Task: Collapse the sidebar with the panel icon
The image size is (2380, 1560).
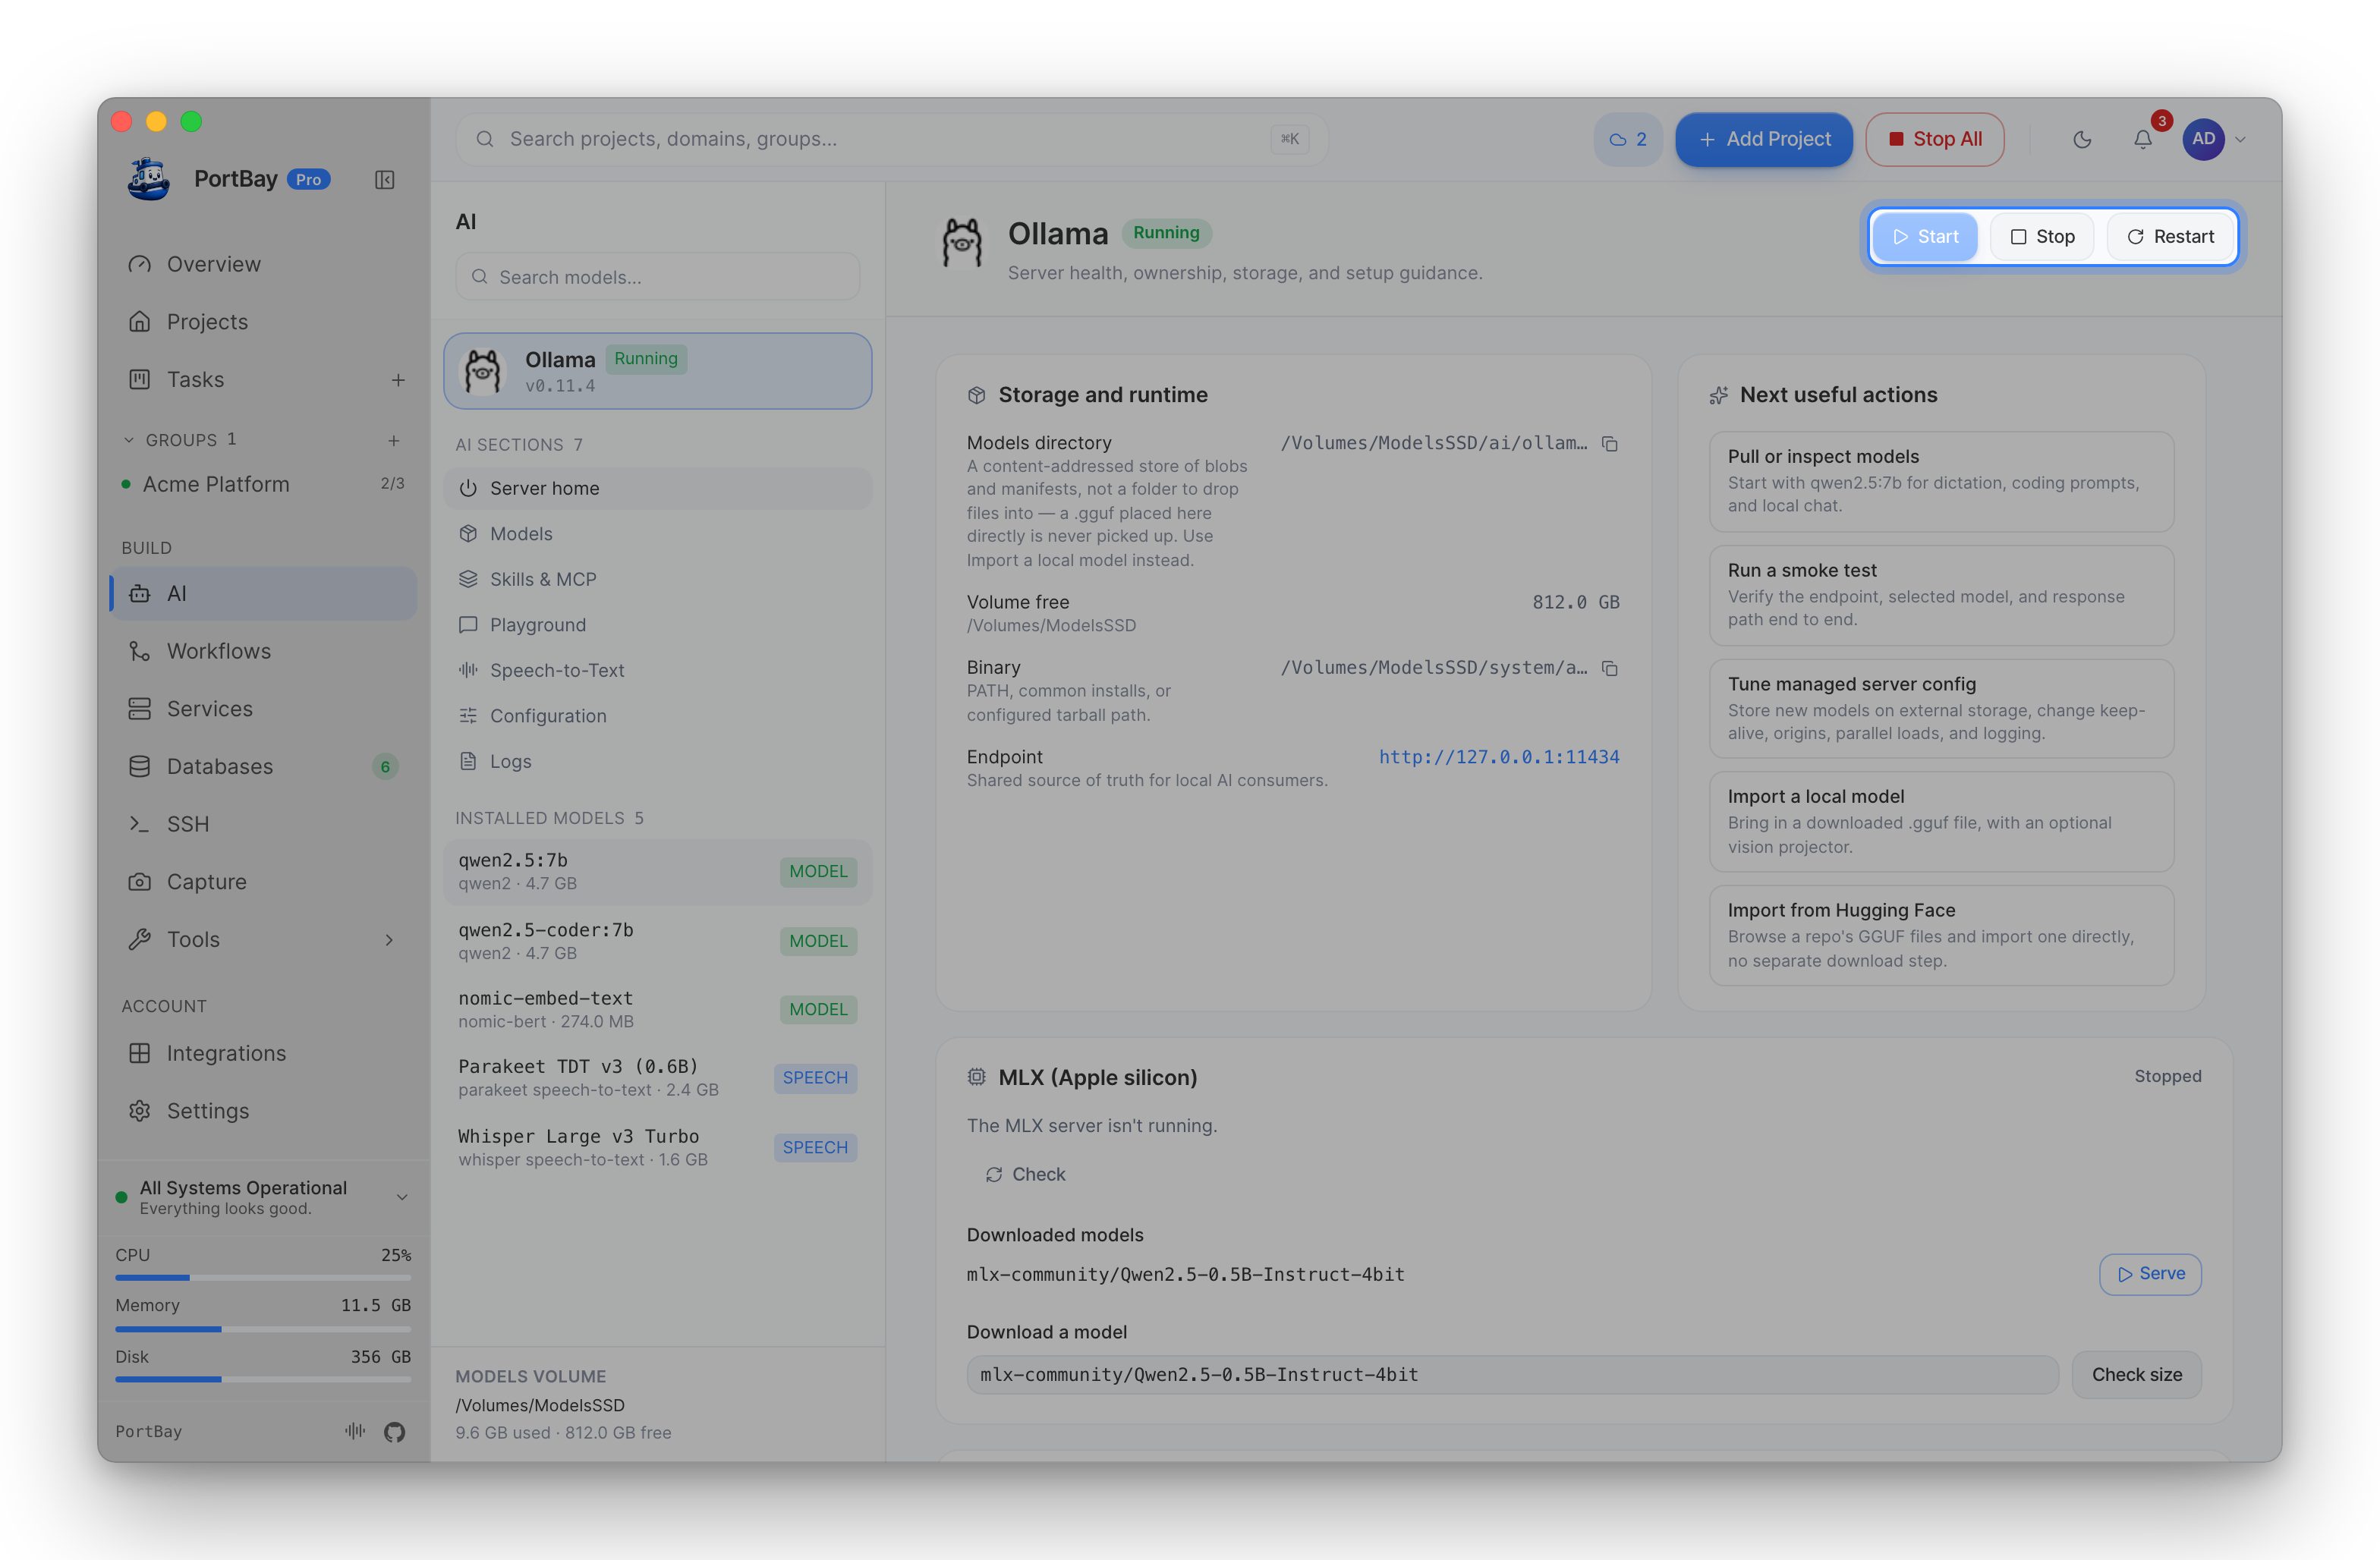Action: [x=384, y=179]
